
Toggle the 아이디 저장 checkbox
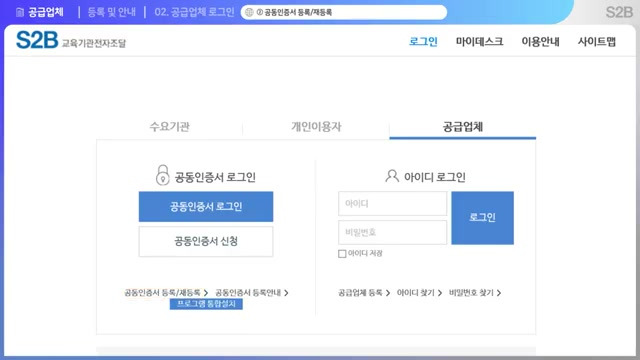[x=342, y=253]
